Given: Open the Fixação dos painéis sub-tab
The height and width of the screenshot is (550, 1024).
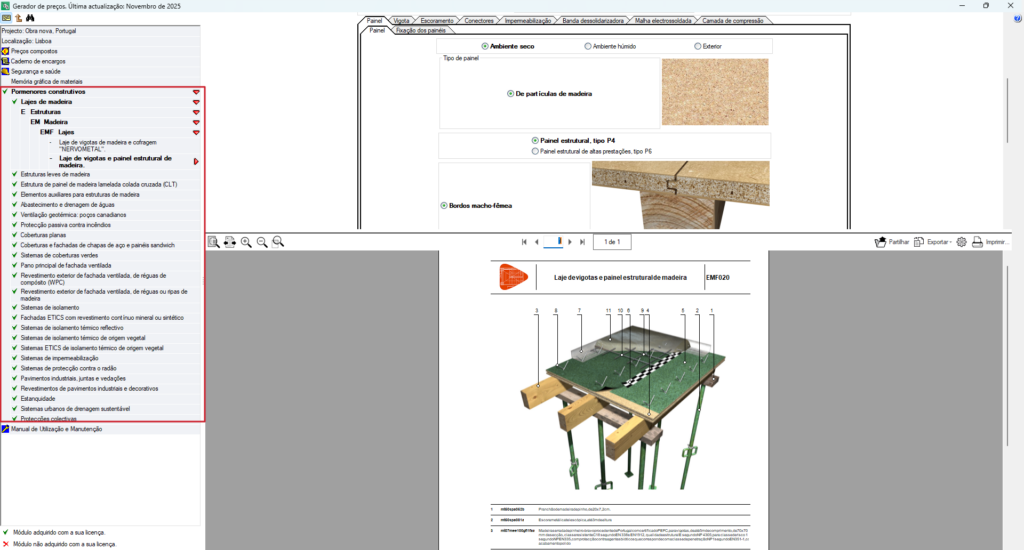Looking at the screenshot, I should 421,31.
